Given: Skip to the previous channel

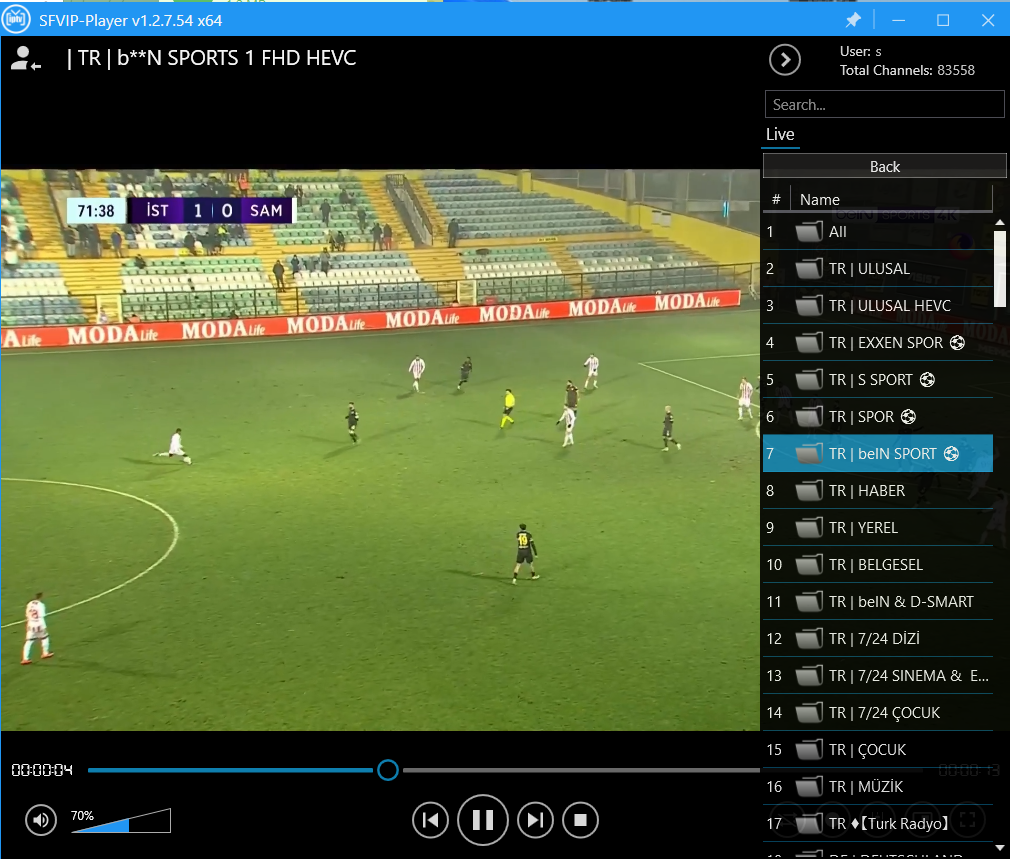Looking at the screenshot, I should 430,820.
